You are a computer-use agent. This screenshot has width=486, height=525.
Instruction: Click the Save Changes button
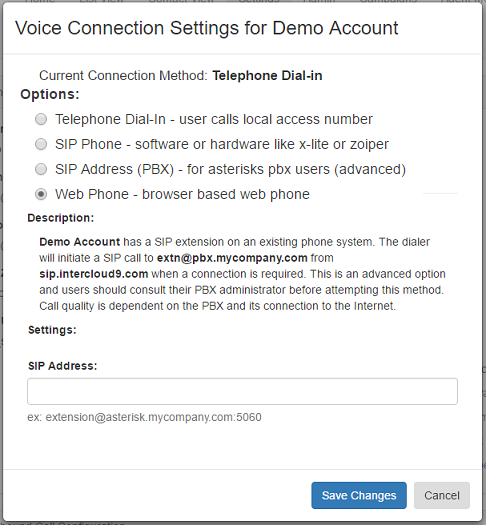click(359, 496)
